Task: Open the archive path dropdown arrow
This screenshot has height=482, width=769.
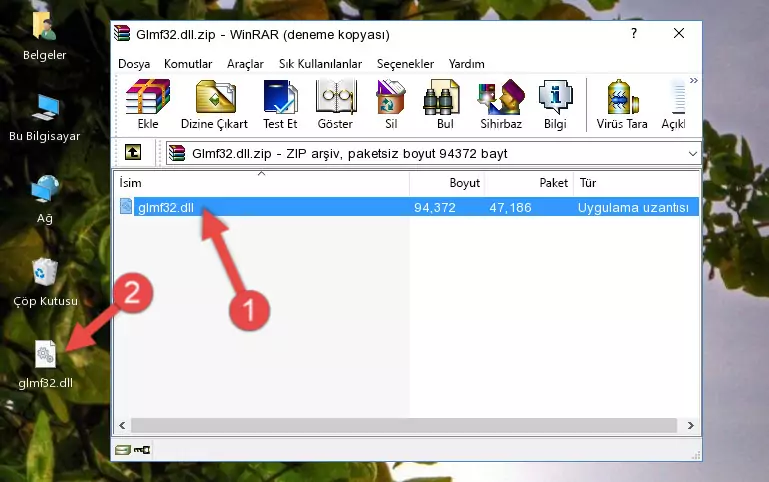Action: coord(692,153)
